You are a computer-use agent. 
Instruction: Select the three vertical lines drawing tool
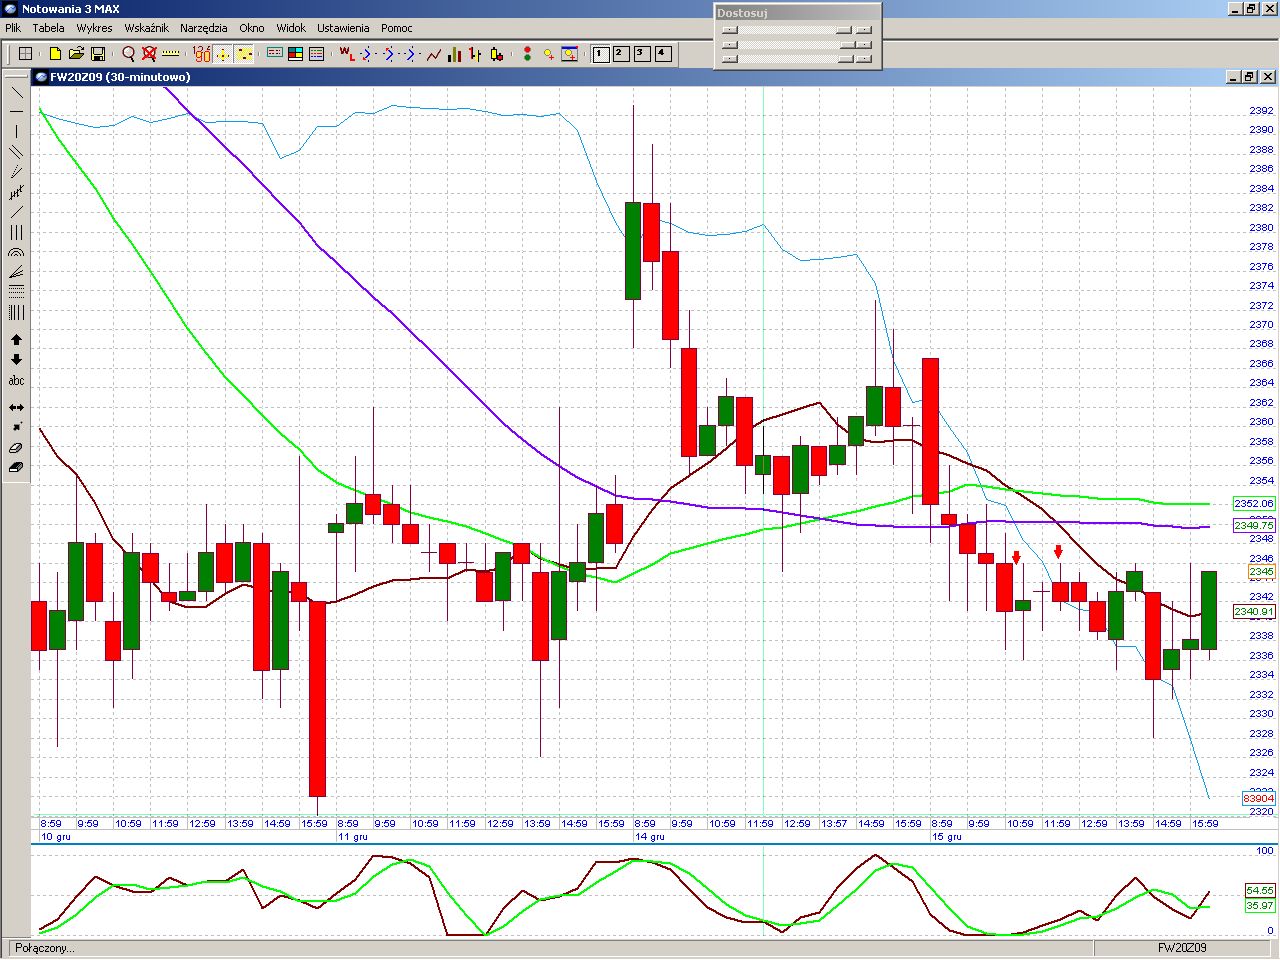coord(16,232)
